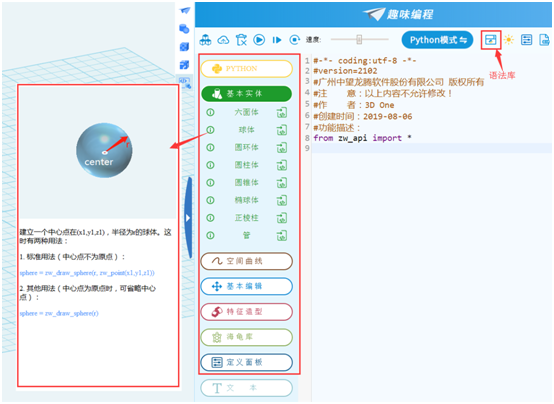Collapse the 基本实体 category

[x=247, y=94]
